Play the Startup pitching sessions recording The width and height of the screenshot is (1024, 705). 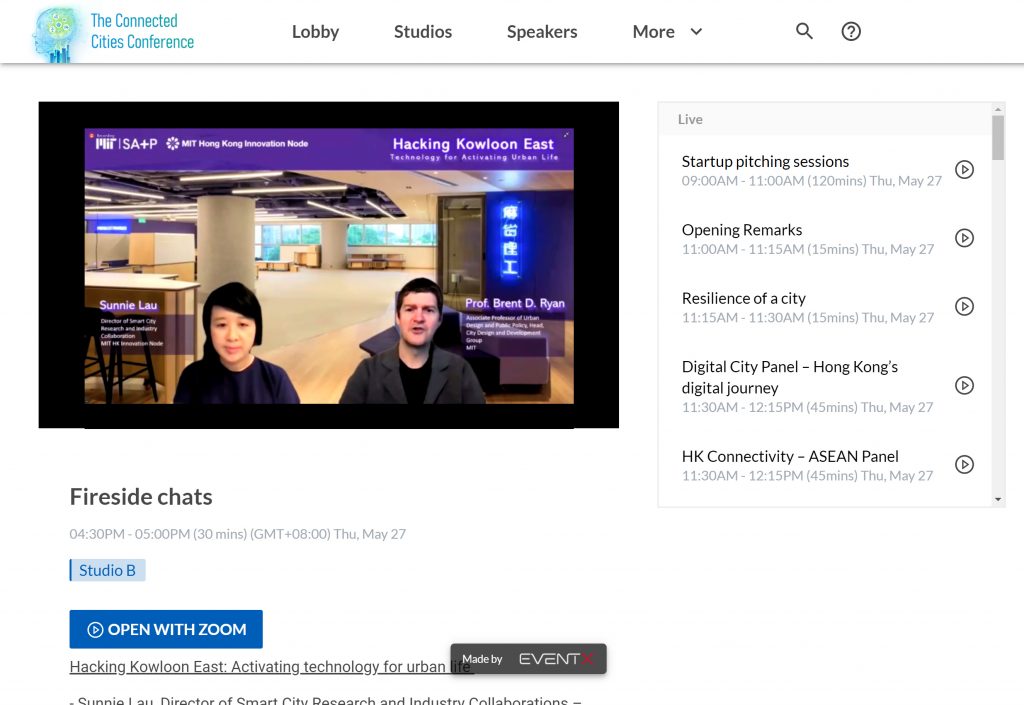[x=964, y=170]
